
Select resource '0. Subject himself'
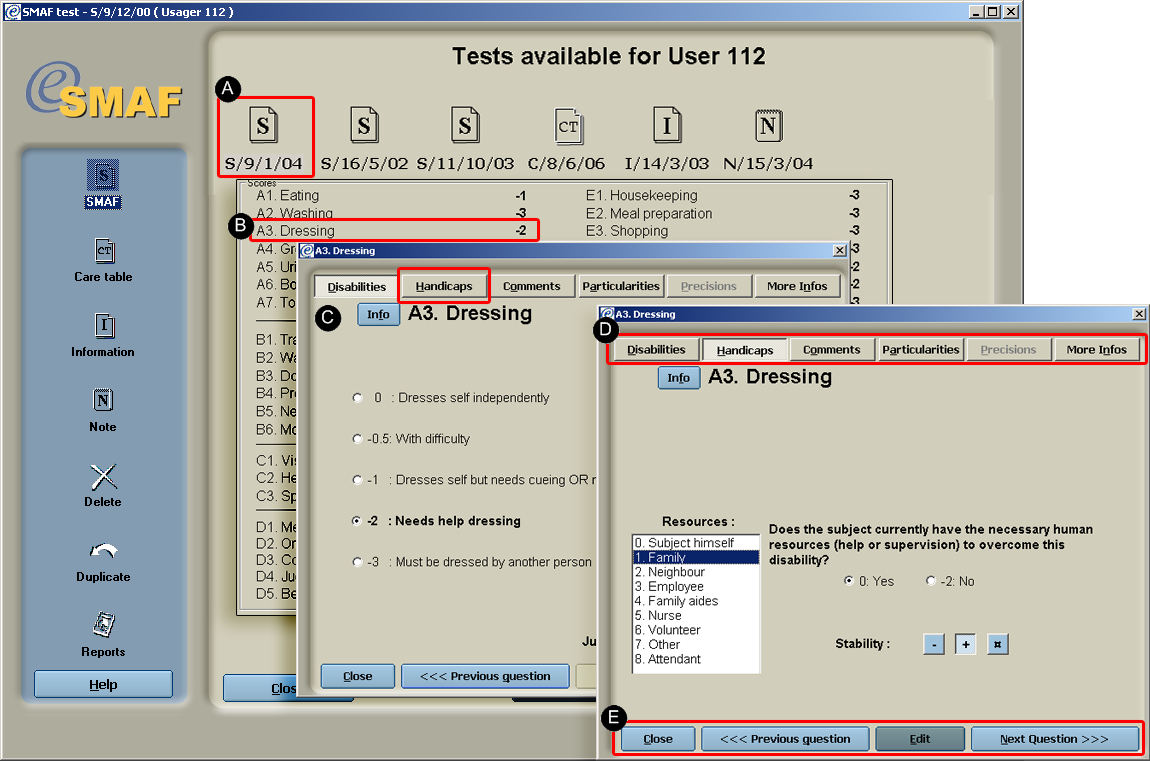pyautogui.click(x=695, y=543)
